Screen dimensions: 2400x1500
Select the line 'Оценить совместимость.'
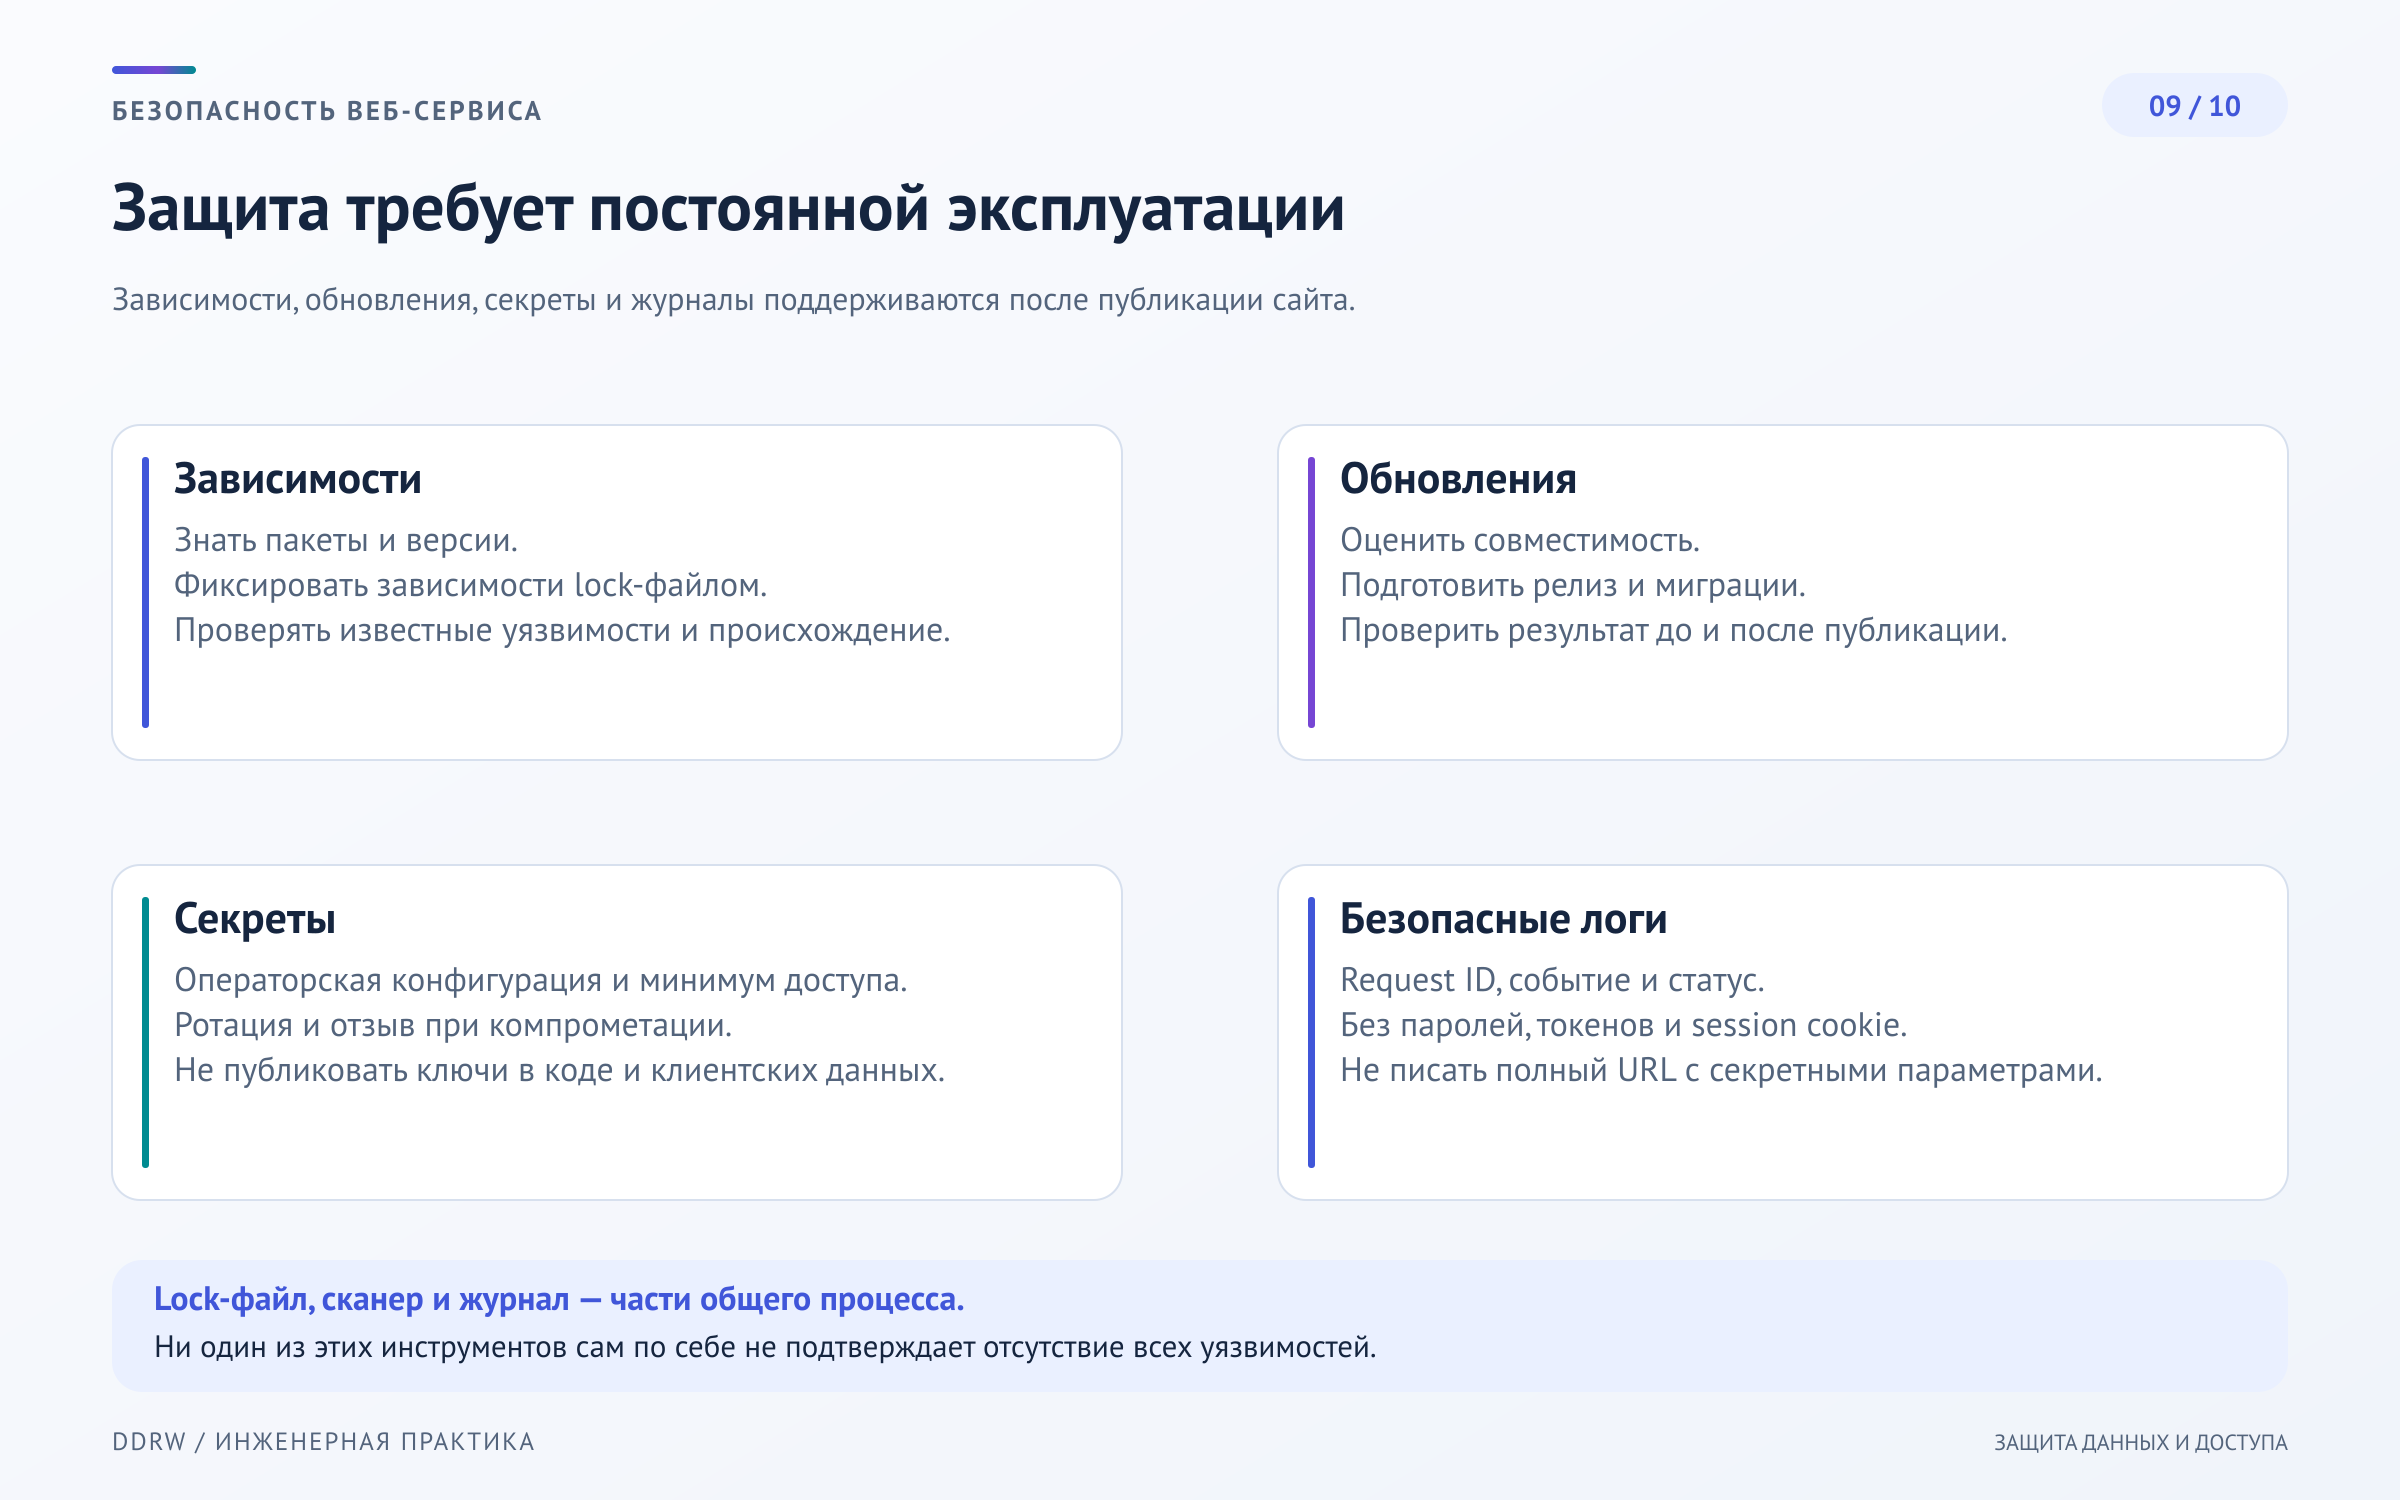[x=1520, y=540]
